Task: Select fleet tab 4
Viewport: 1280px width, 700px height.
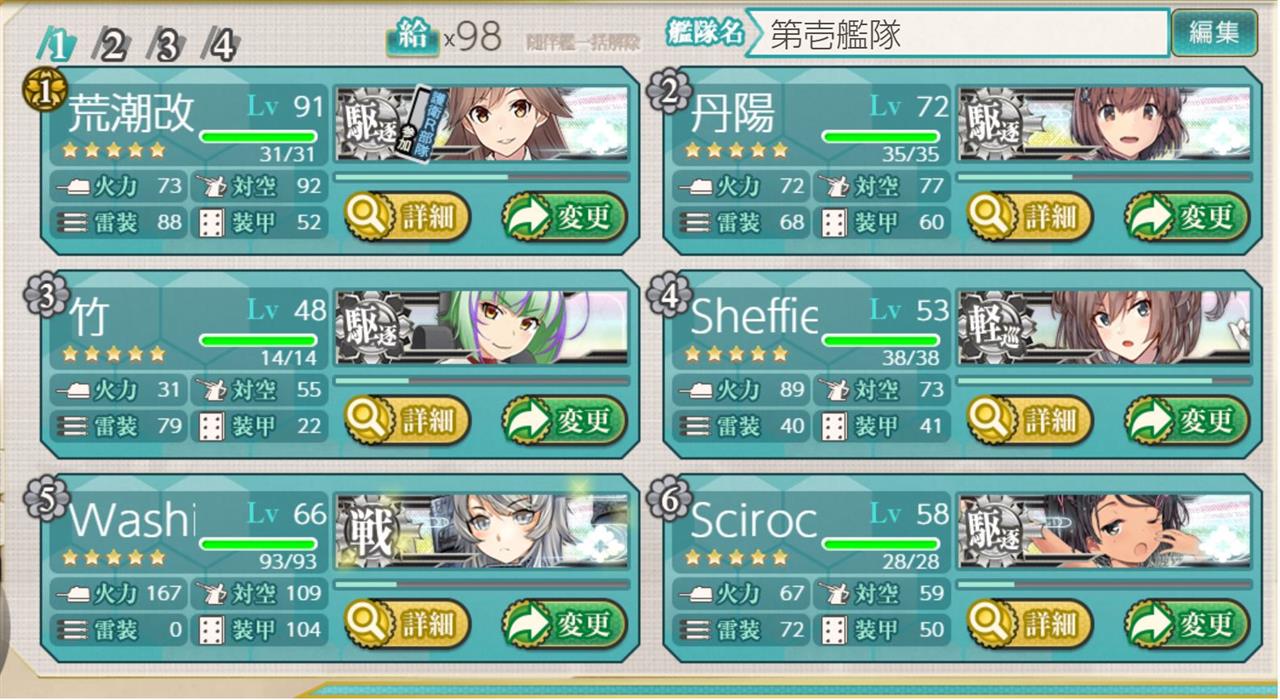Action: click(221, 45)
